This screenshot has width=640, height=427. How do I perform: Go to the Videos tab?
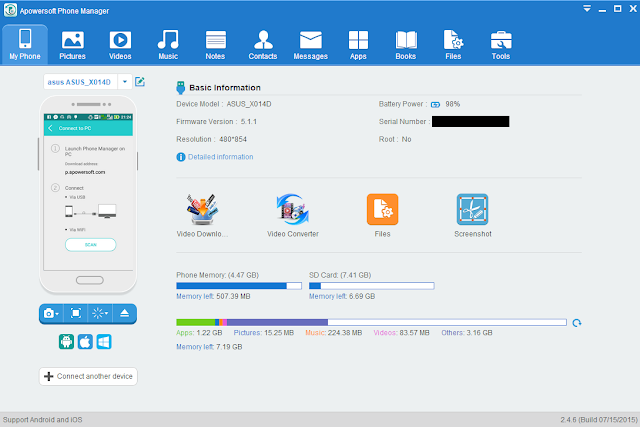pyautogui.click(x=120, y=44)
